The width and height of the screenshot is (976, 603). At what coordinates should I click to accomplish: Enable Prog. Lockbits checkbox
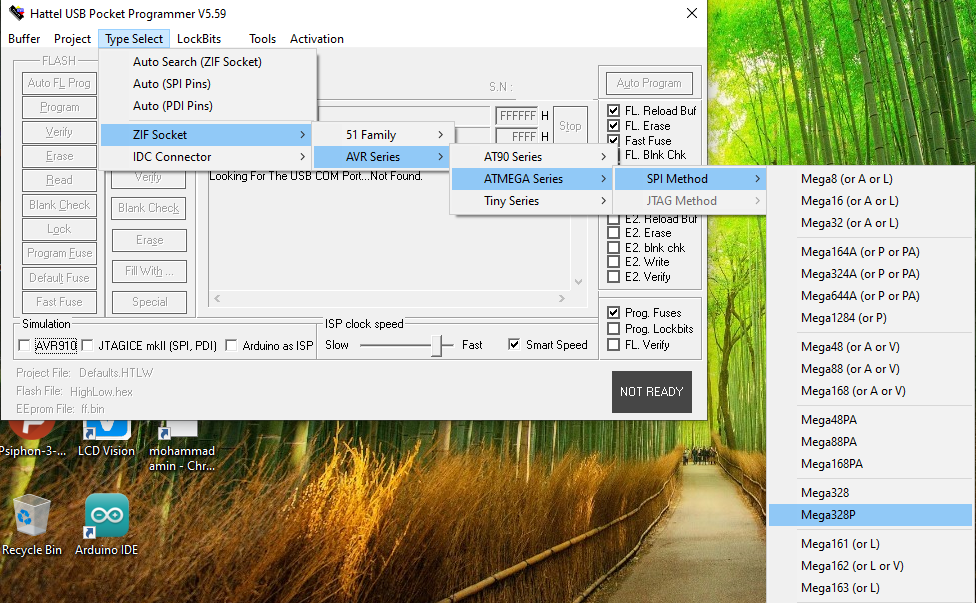click(613, 329)
